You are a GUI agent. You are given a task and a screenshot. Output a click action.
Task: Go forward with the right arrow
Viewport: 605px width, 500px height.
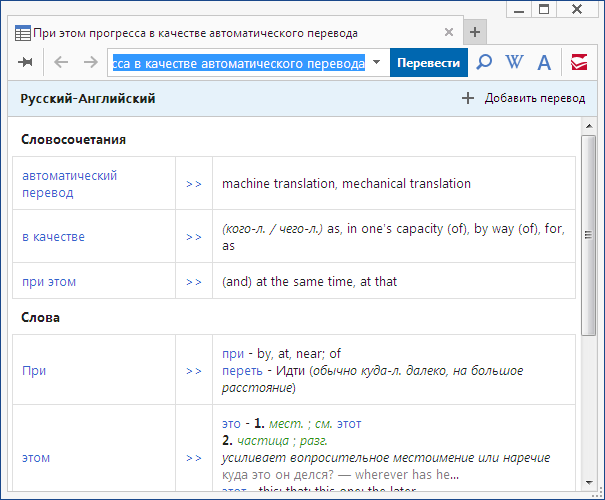point(90,63)
